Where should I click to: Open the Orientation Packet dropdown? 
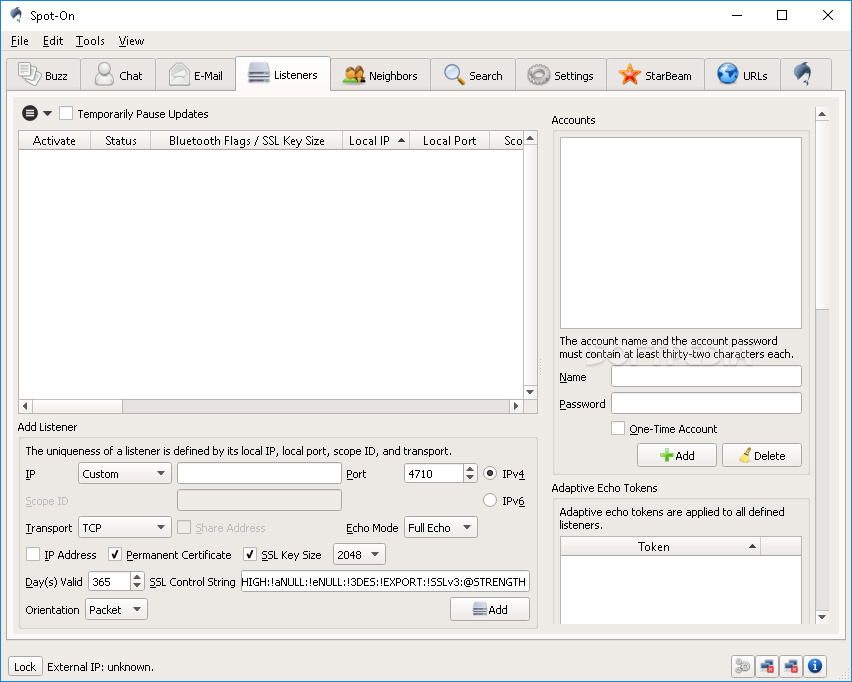click(x=116, y=609)
